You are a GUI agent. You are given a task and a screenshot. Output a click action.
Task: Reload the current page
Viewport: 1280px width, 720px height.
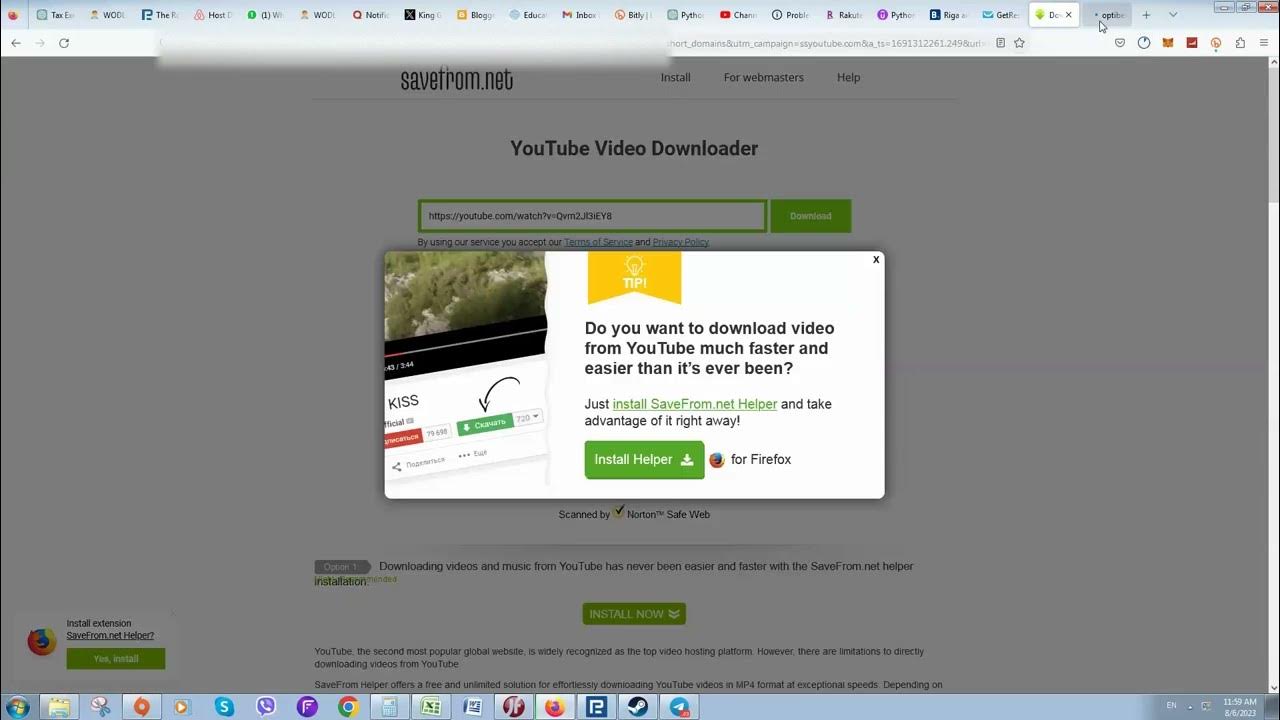(64, 43)
